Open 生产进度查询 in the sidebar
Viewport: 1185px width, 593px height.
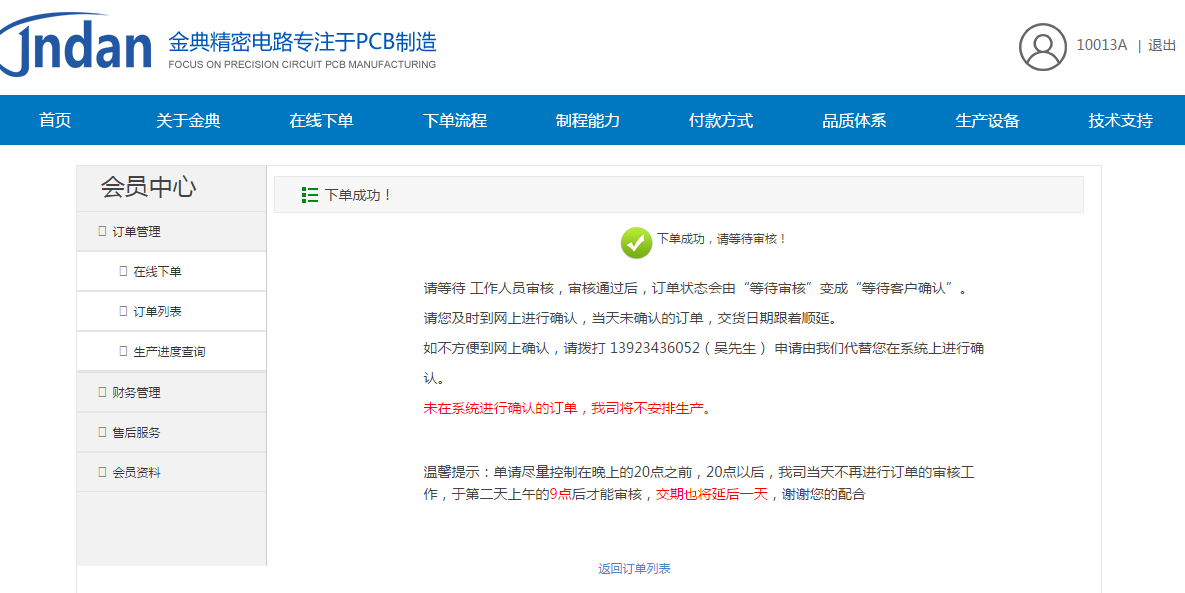click(169, 352)
